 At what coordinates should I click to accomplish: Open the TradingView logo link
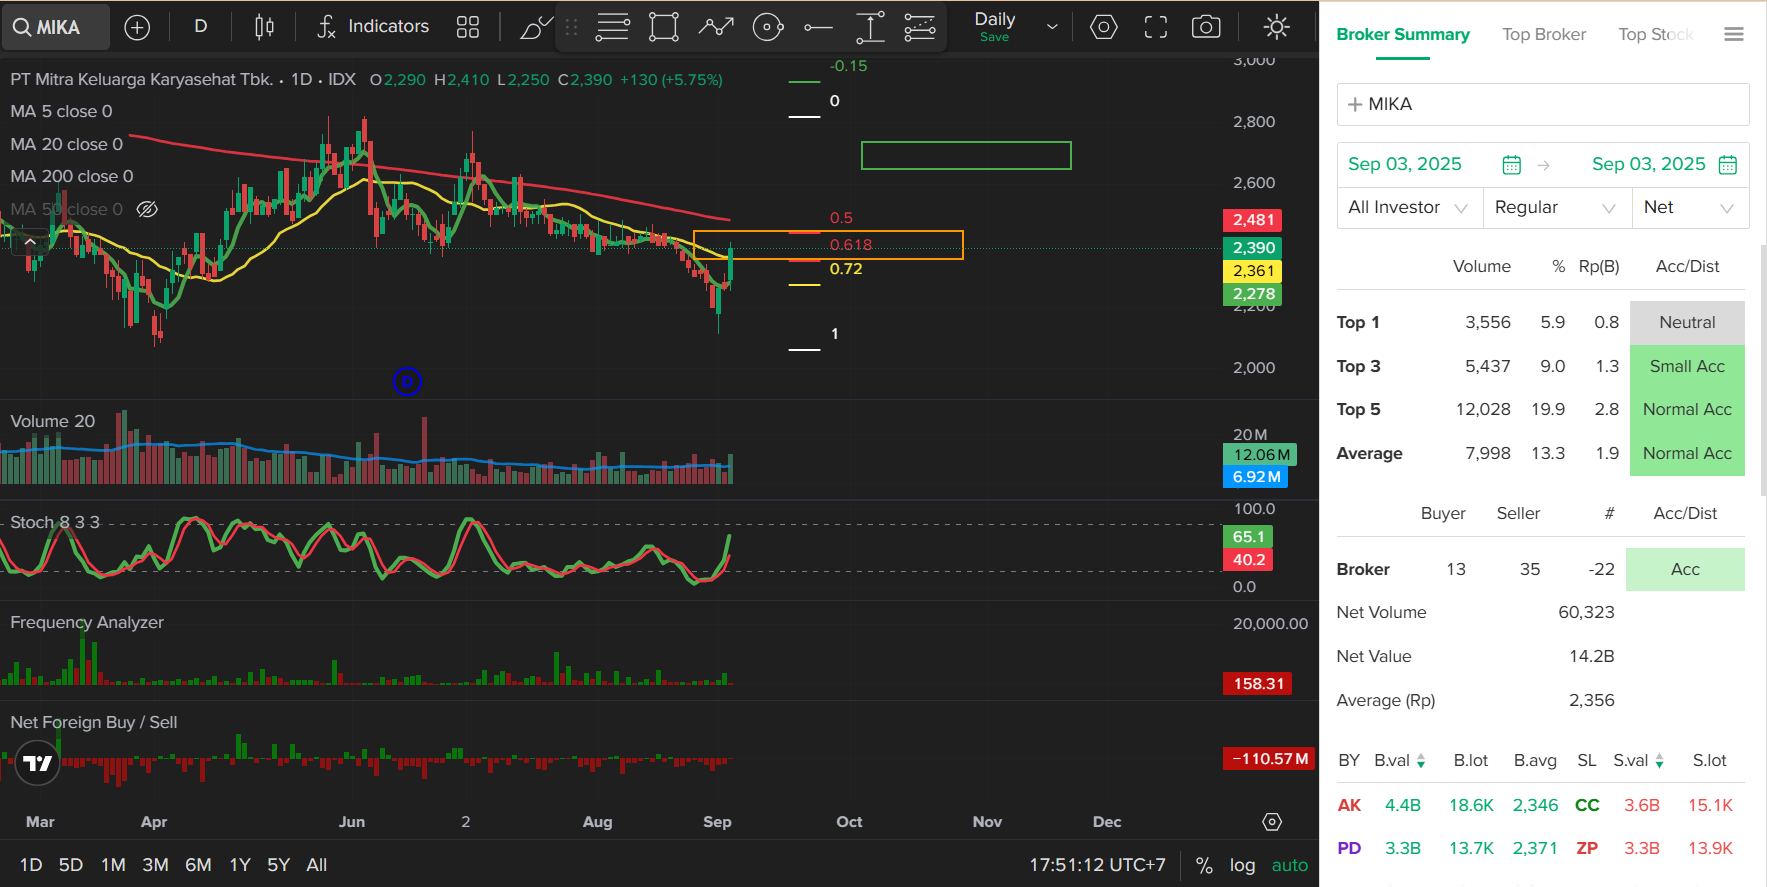point(38,763)
